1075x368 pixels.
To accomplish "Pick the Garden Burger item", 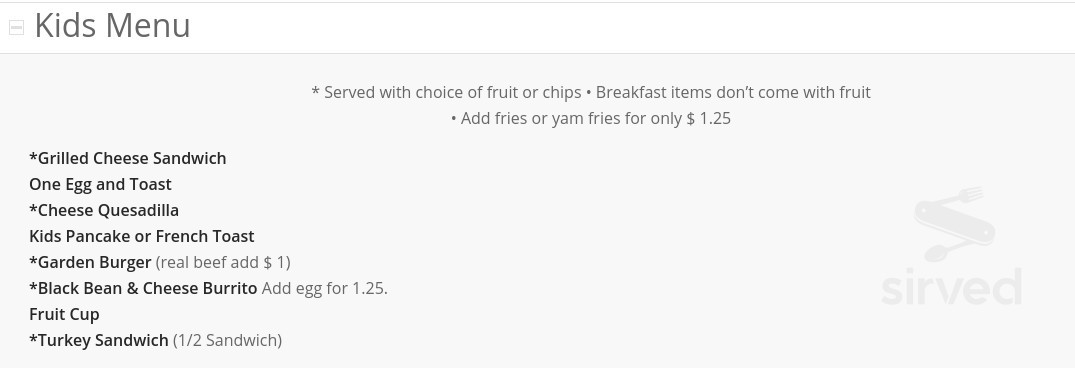I will coord(90,262).
